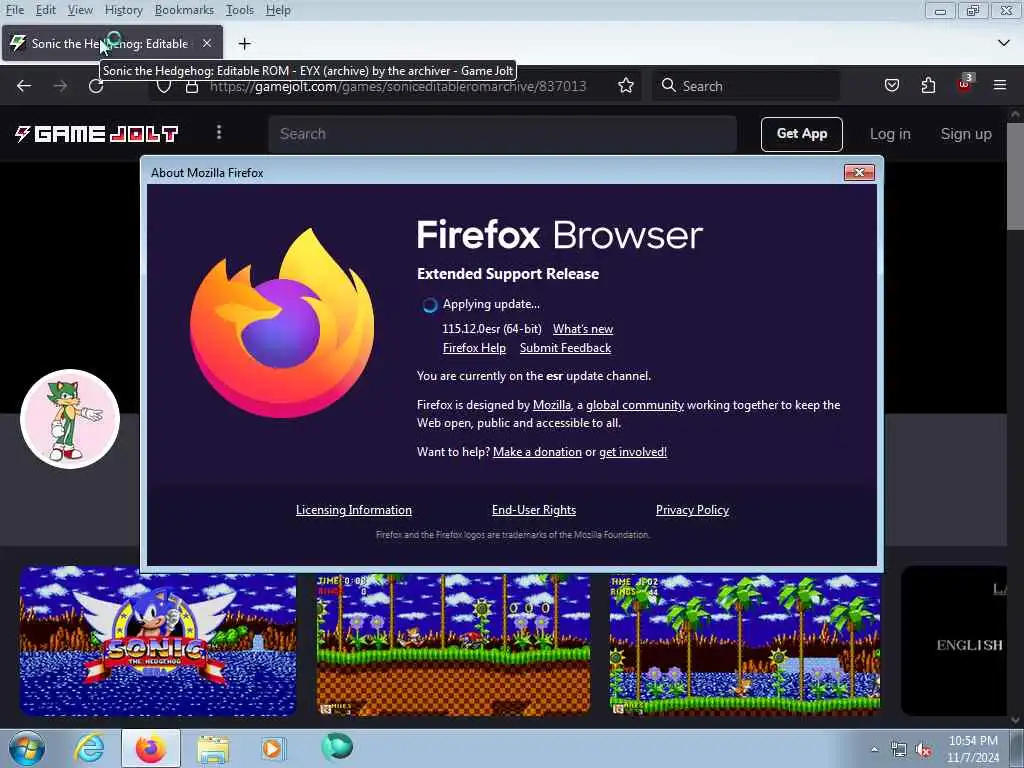Click the What's new link
The image size is (1024, 768).
tap(583, 329)
